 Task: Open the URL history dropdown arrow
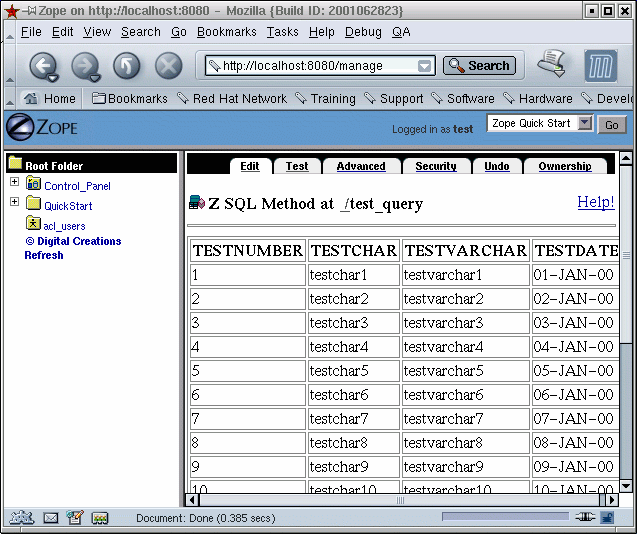pyautogui.click(x=425, y=66)
